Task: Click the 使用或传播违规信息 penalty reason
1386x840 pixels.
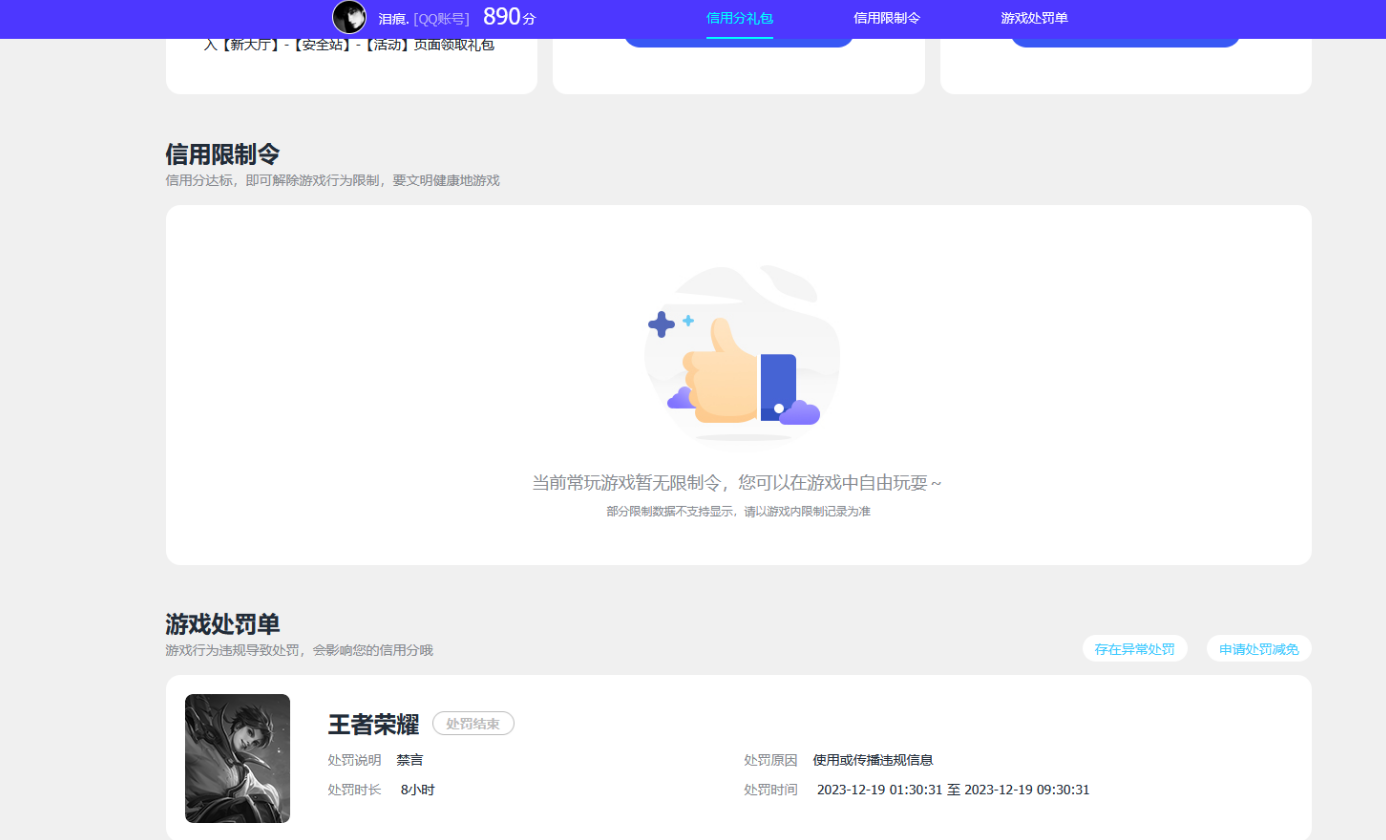Action: tap(873, 760)
